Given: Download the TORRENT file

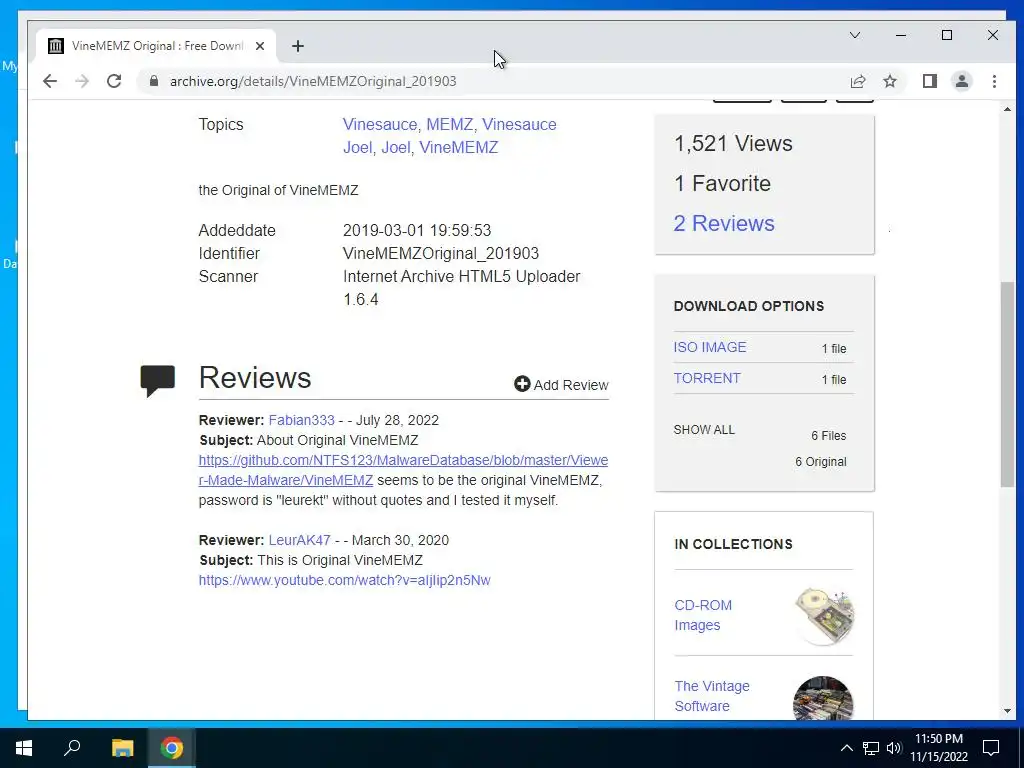Looking at the screenshot, I should (707, 379).
